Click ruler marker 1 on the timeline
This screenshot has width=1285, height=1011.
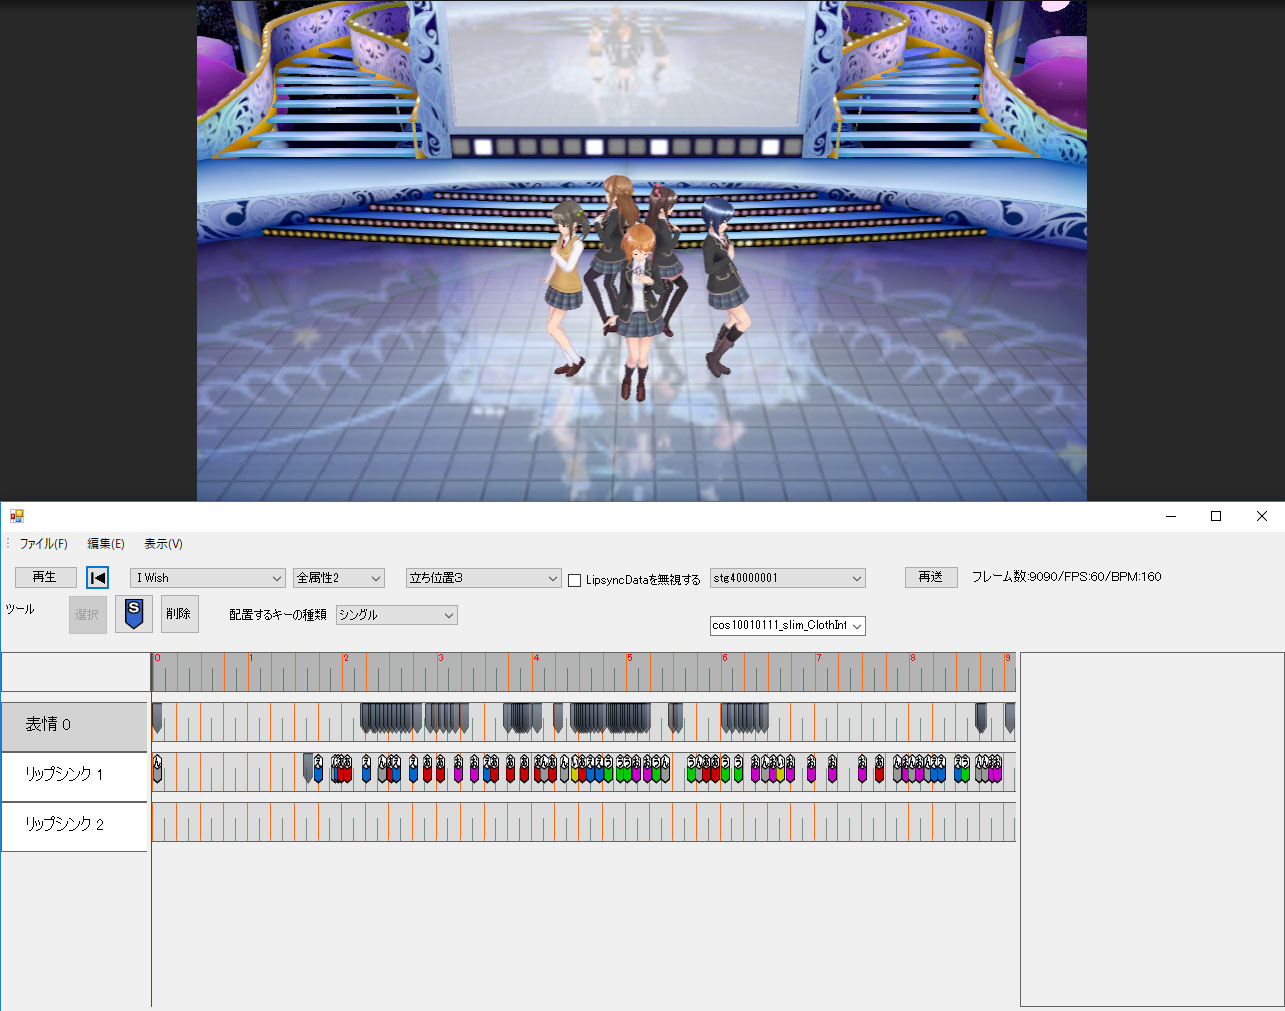250,658
